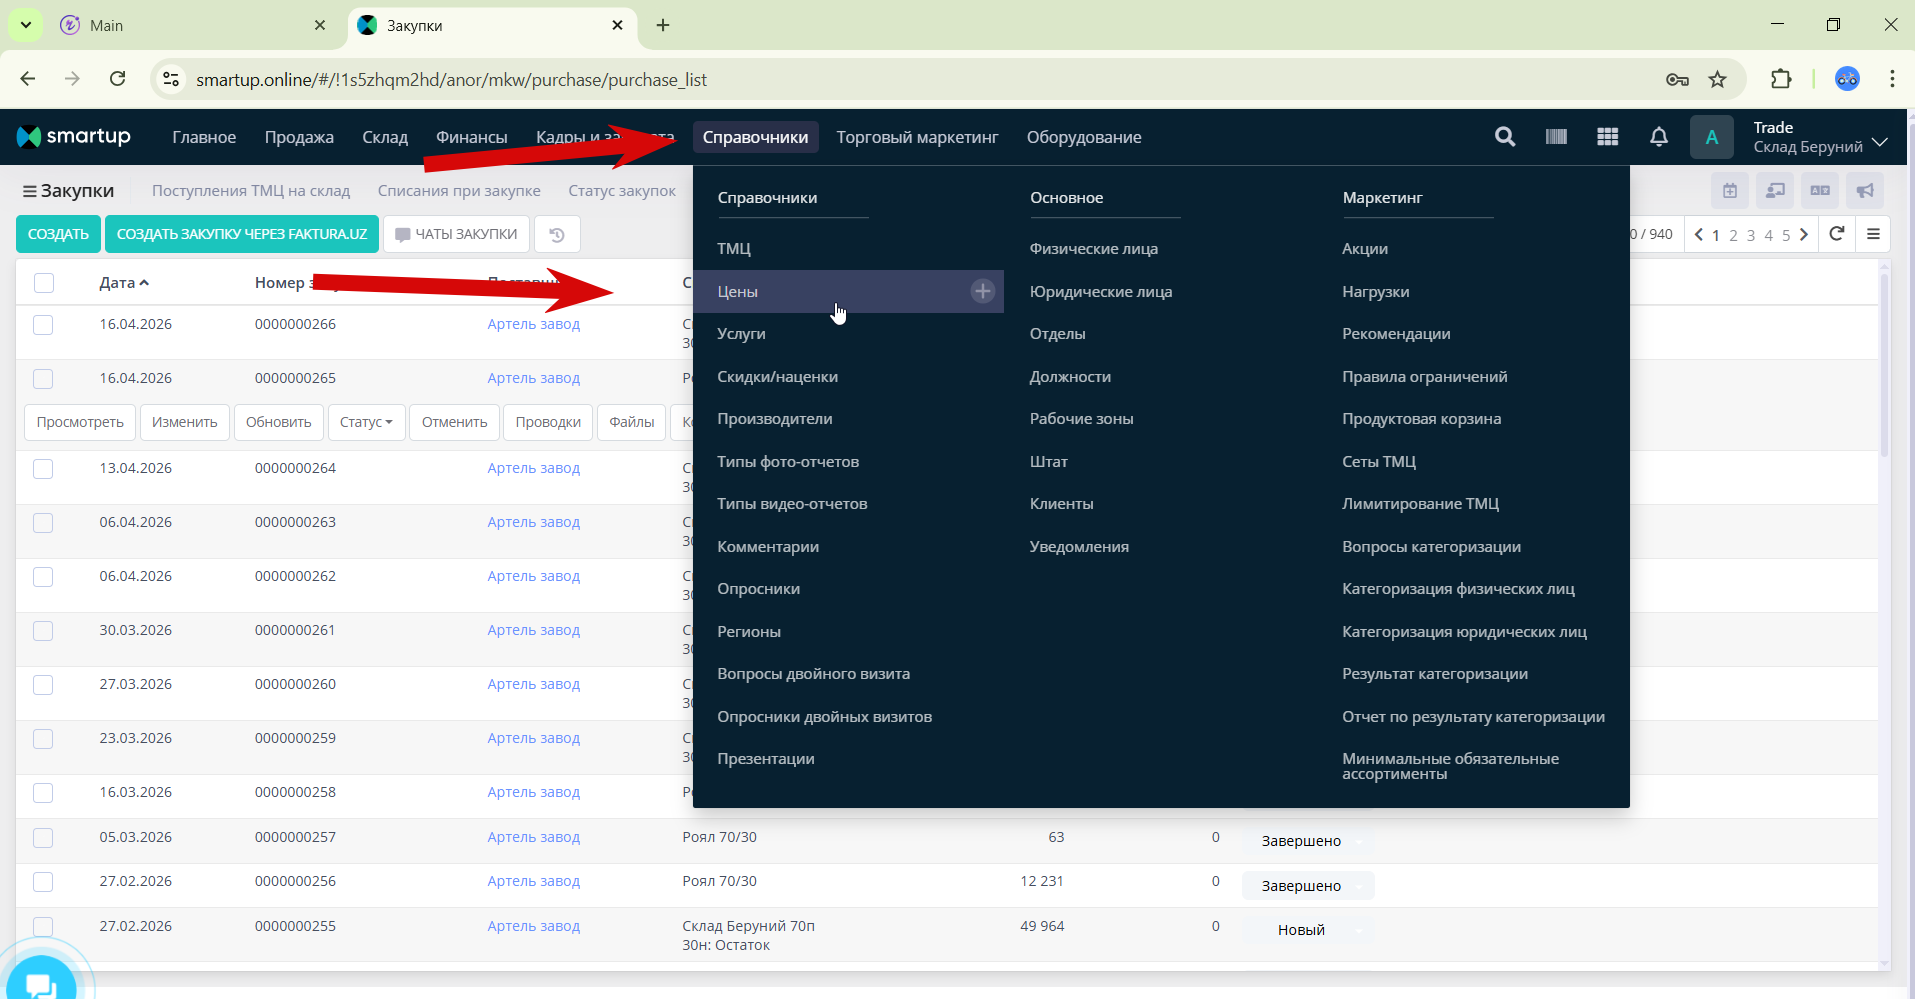The image size is (1915, 999).
Task: Open Юридические лица menu entry
Action: 1101,291
